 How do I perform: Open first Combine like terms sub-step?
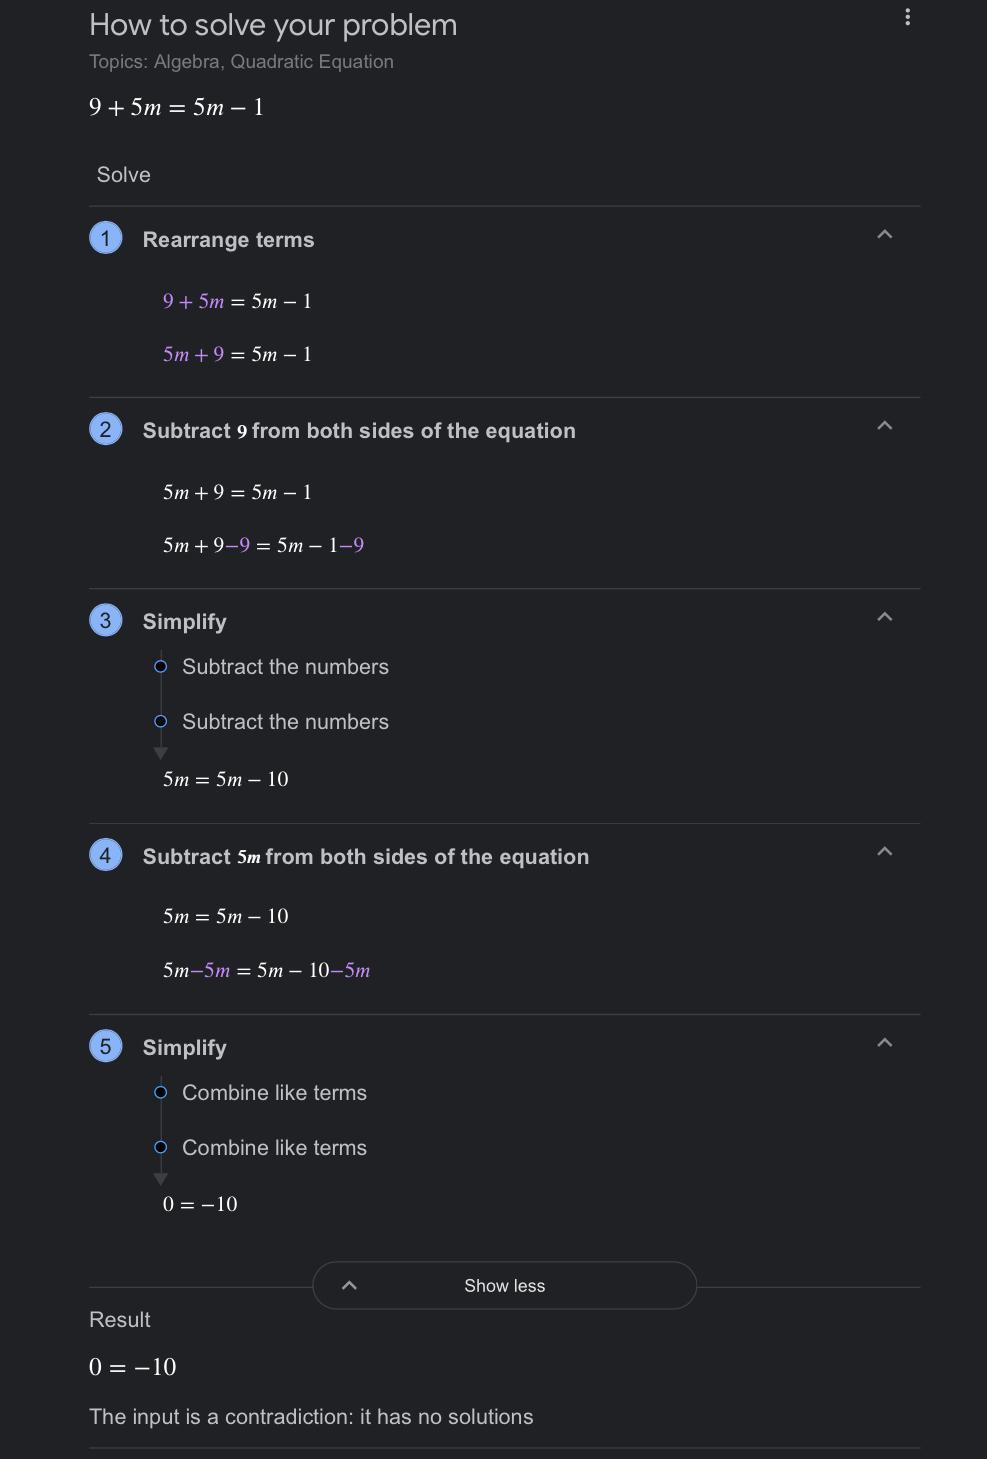[x=274, y=1093]
